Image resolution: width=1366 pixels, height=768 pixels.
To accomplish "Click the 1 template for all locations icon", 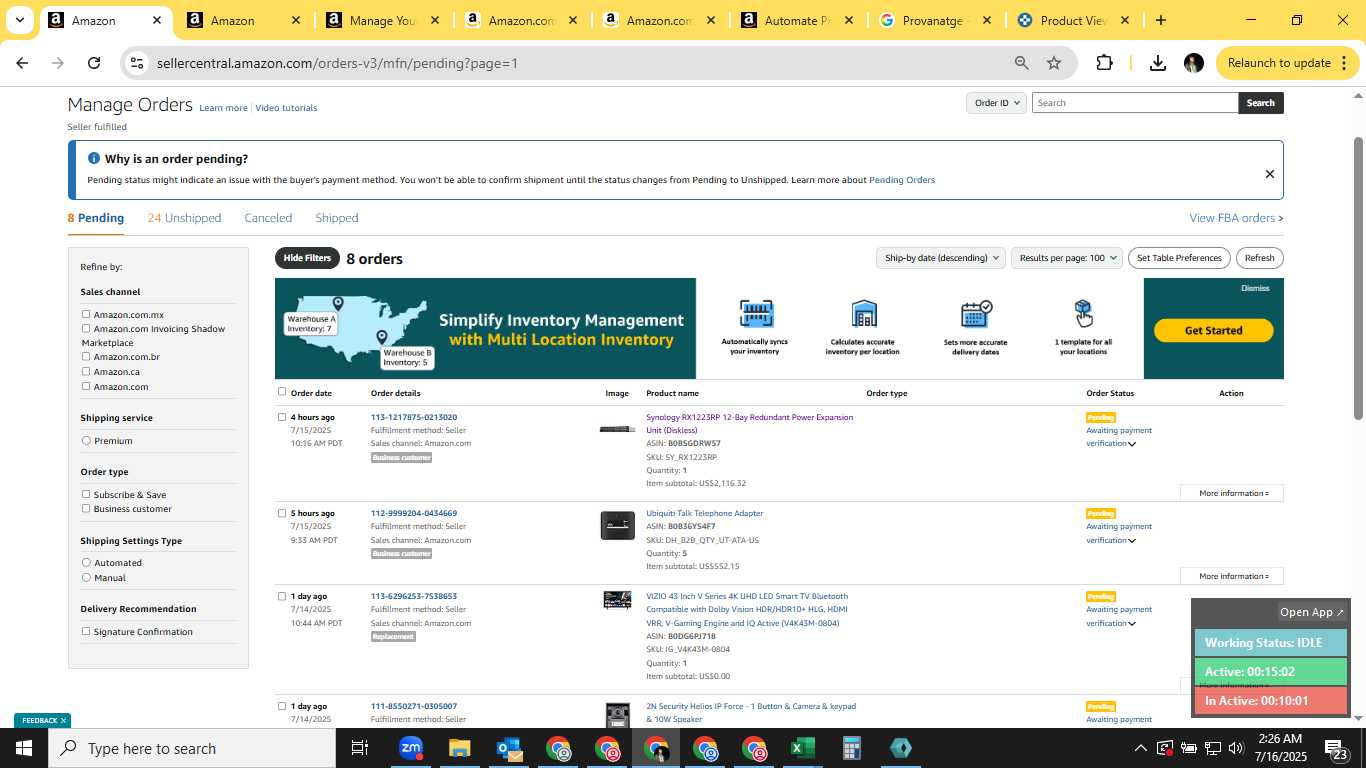I will (1083, 313).
